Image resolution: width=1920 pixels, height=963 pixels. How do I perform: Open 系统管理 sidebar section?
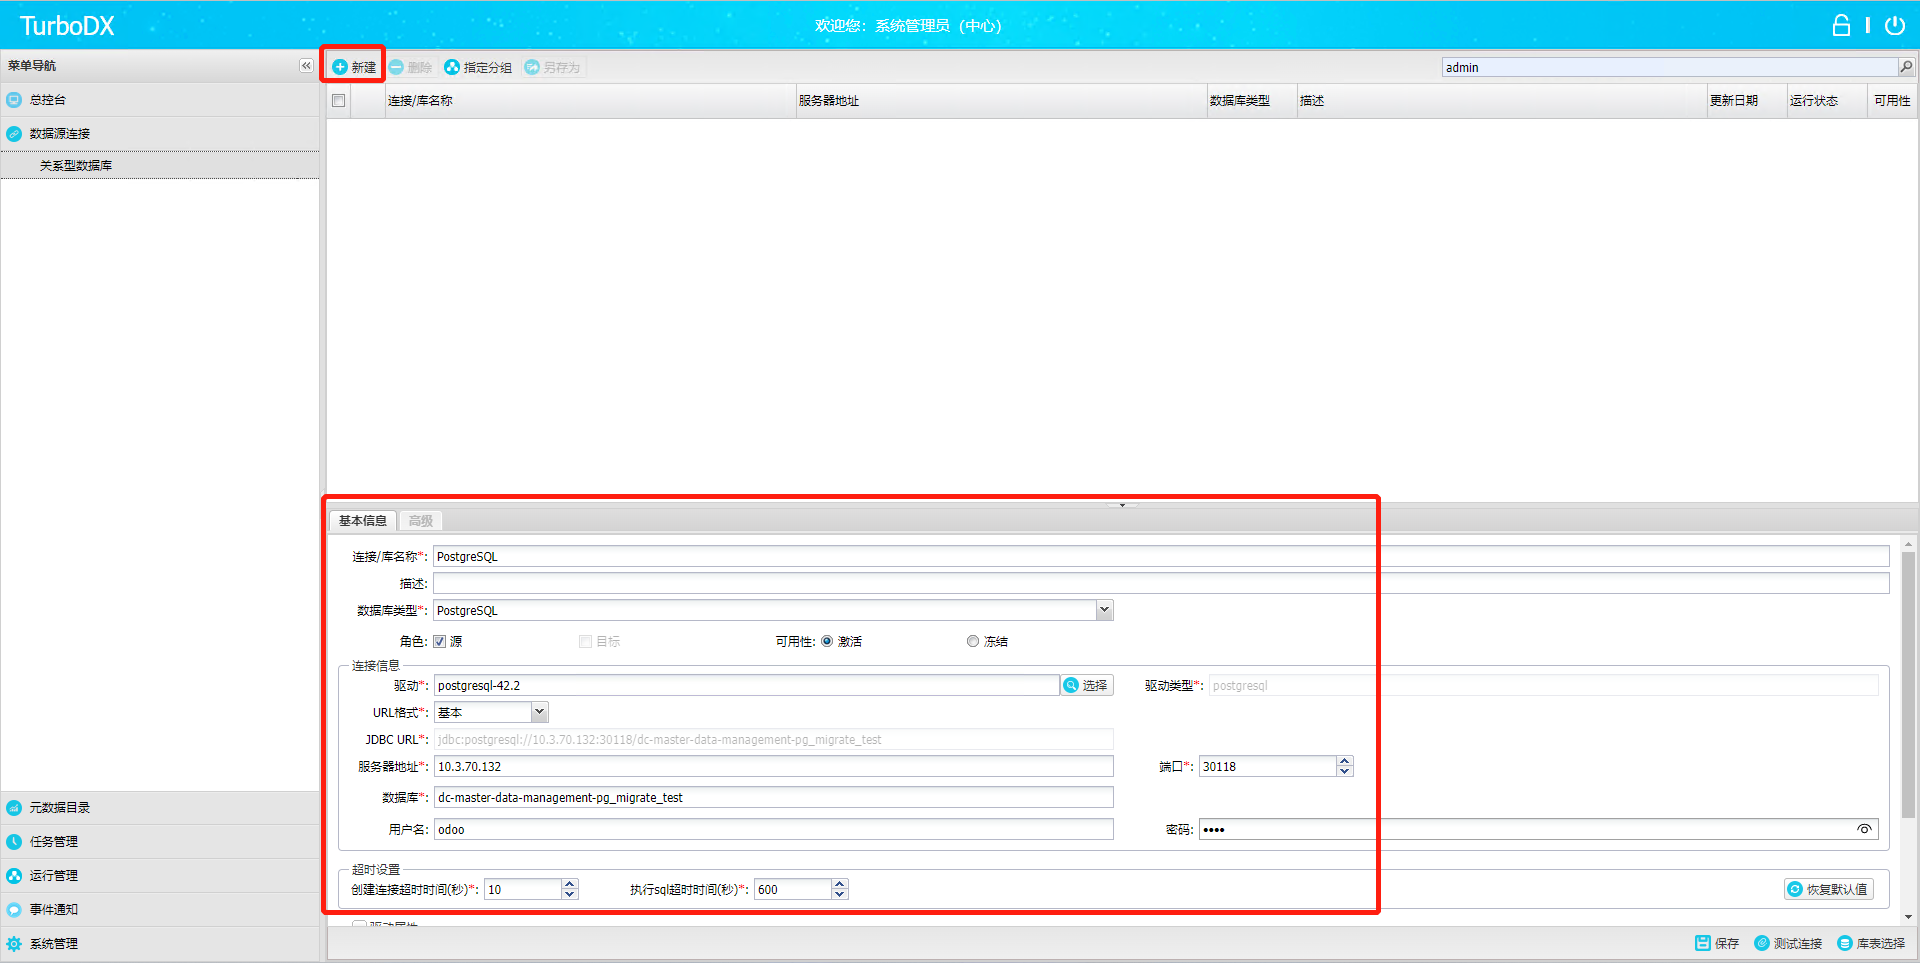tap(160, 944)
